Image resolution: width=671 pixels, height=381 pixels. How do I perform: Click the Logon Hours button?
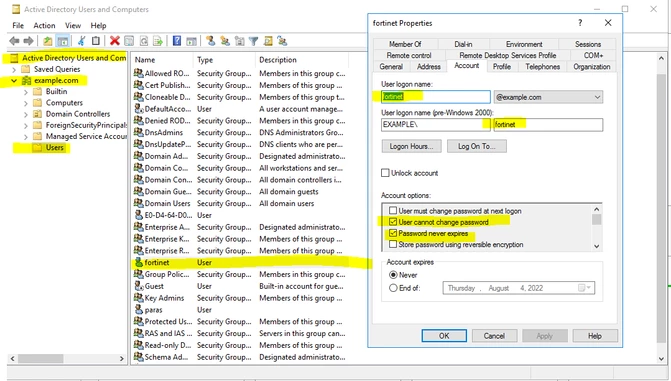point(411,146)
